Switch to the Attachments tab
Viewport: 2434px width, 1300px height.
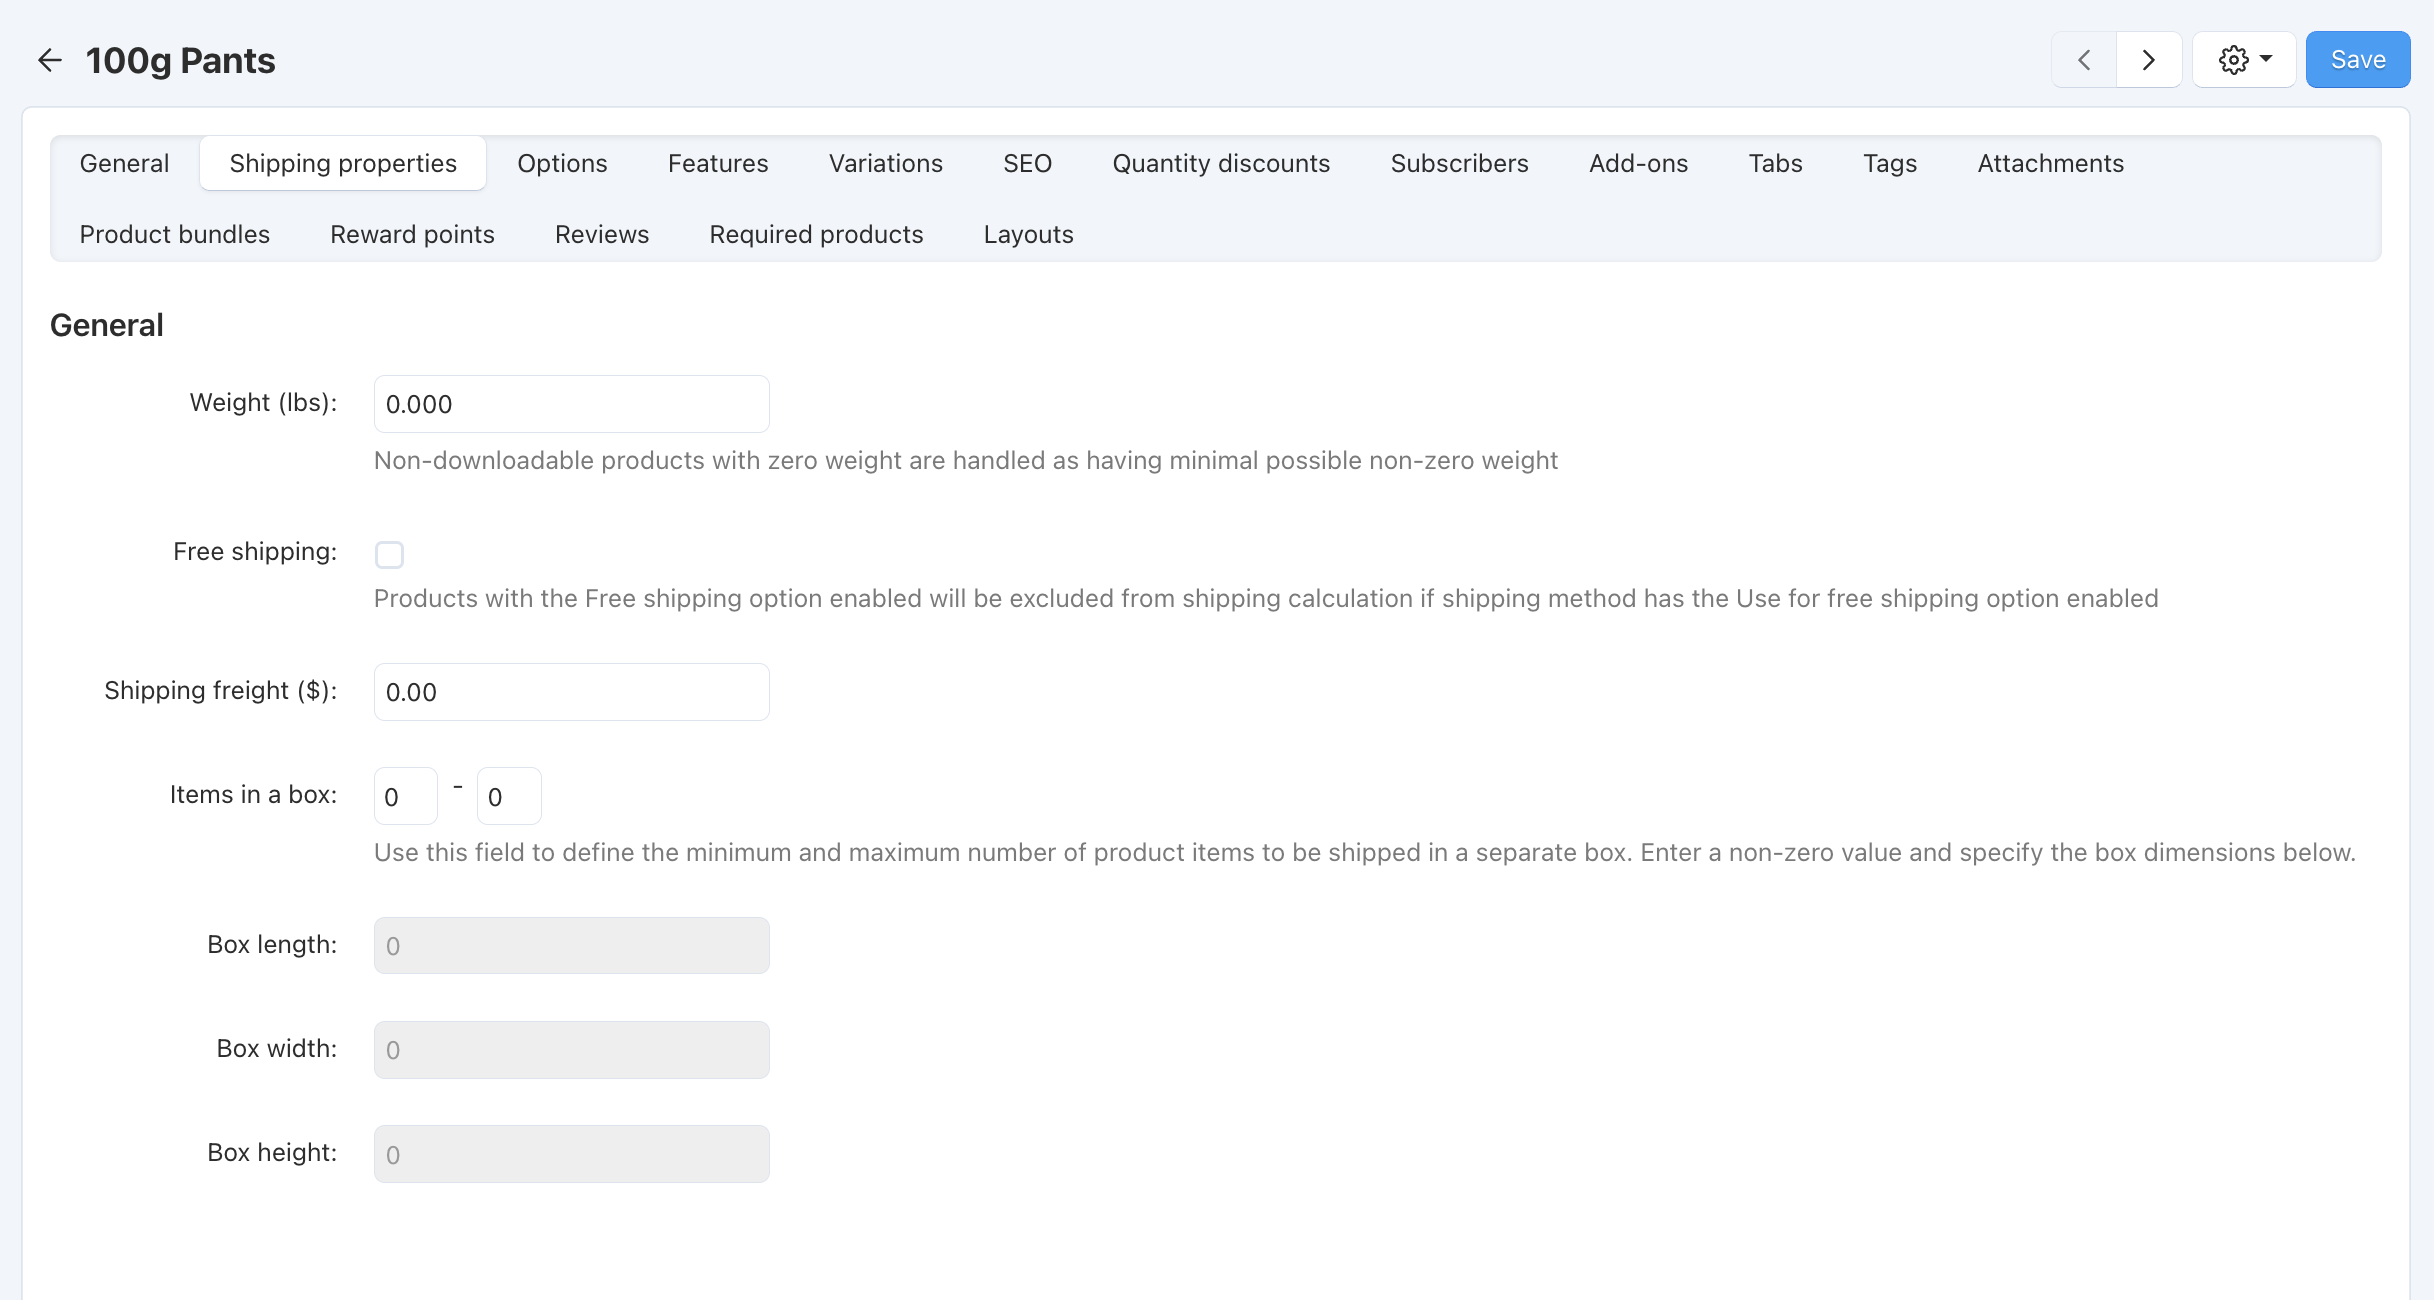tap(2050, 163)
